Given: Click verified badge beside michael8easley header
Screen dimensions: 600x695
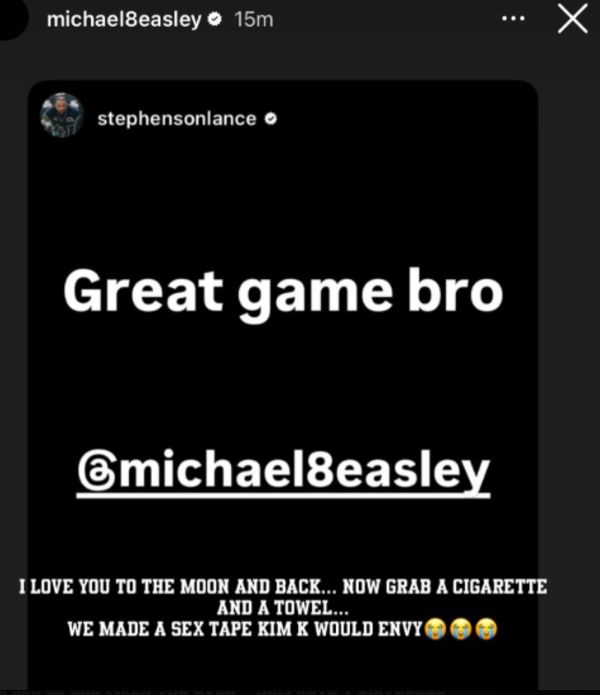Looking at the screenshot, I should (x=215, y=20).
